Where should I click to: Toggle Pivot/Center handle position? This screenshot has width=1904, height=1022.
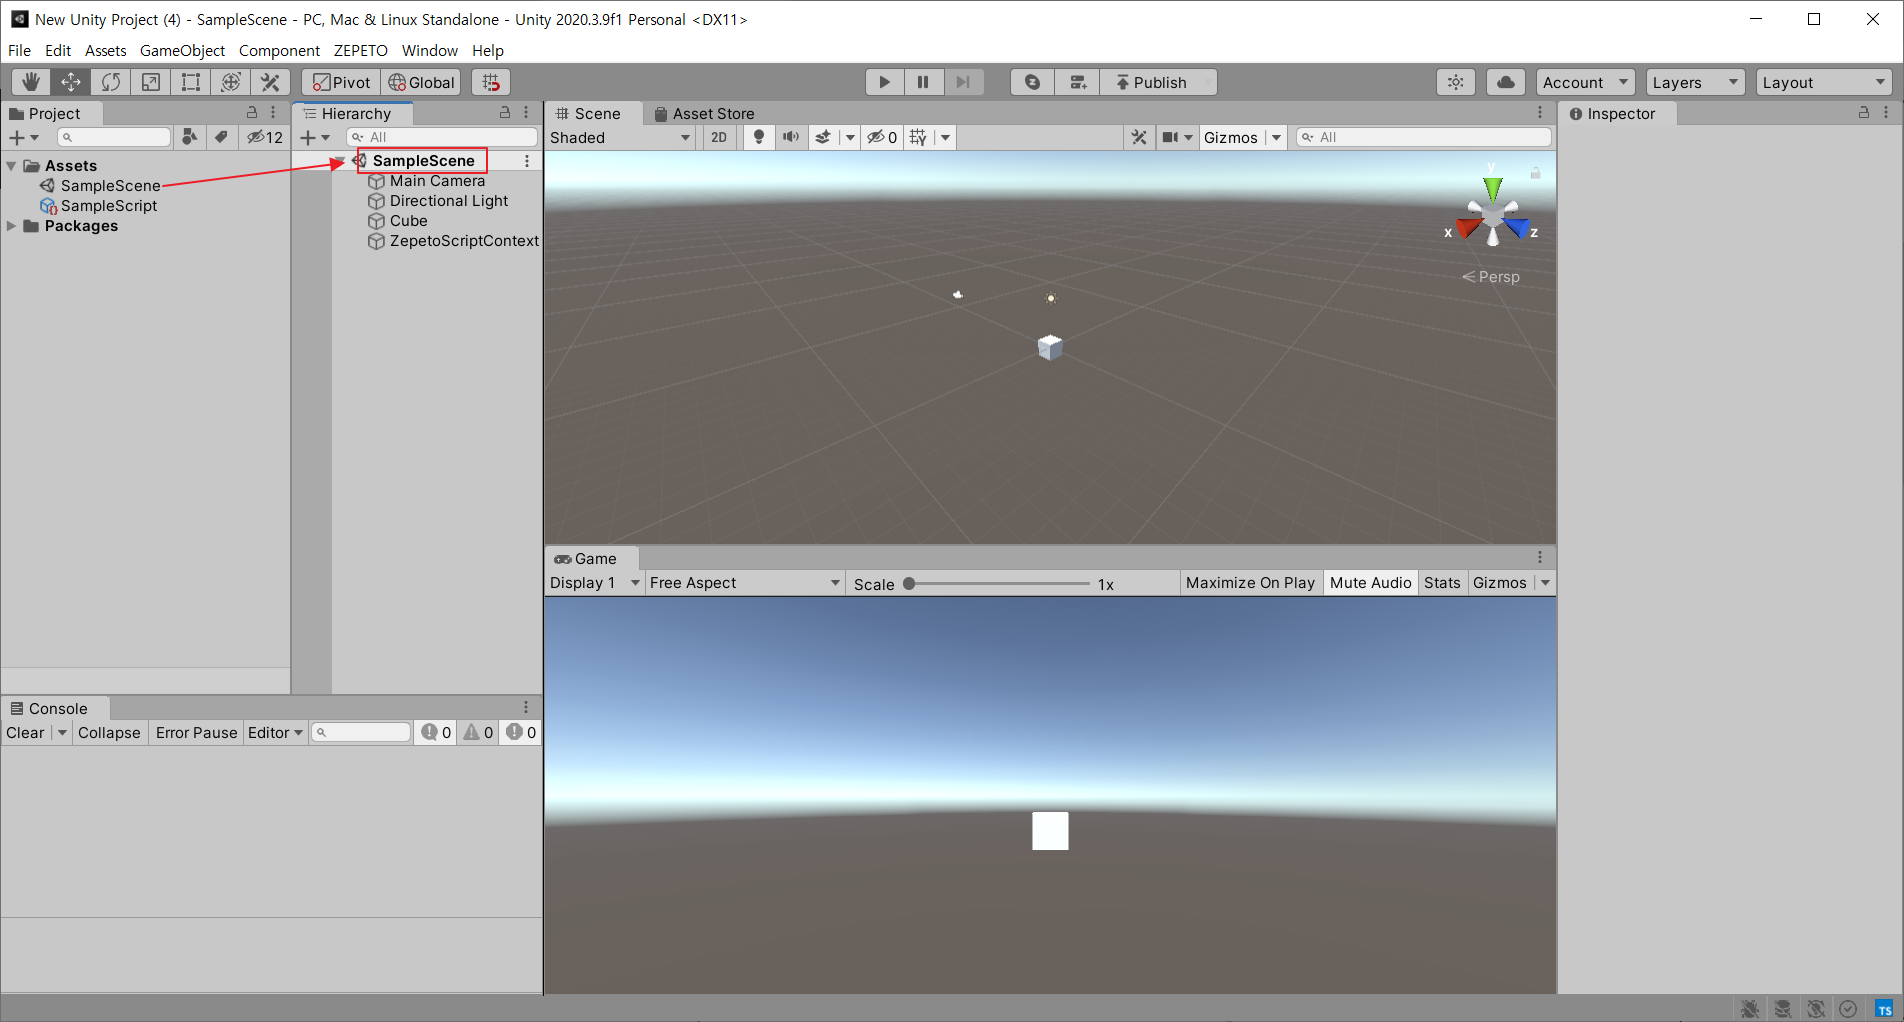click(342, 82)
